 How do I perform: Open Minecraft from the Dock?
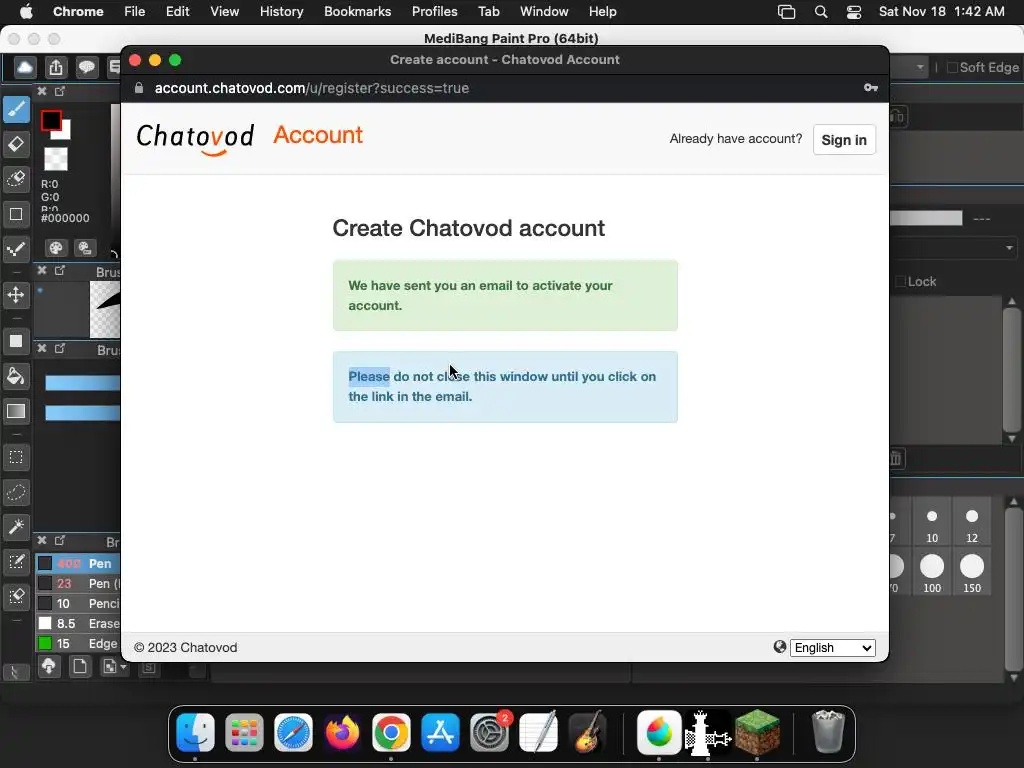pos(758,733)
